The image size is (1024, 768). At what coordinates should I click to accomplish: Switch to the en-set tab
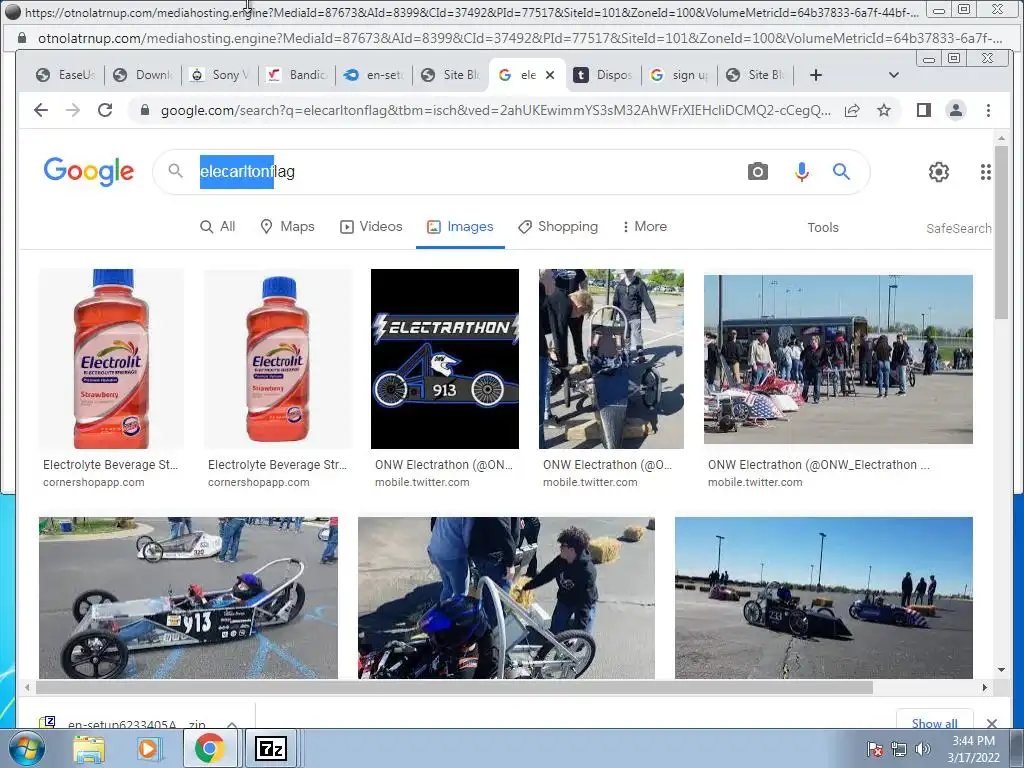point(375,75)
